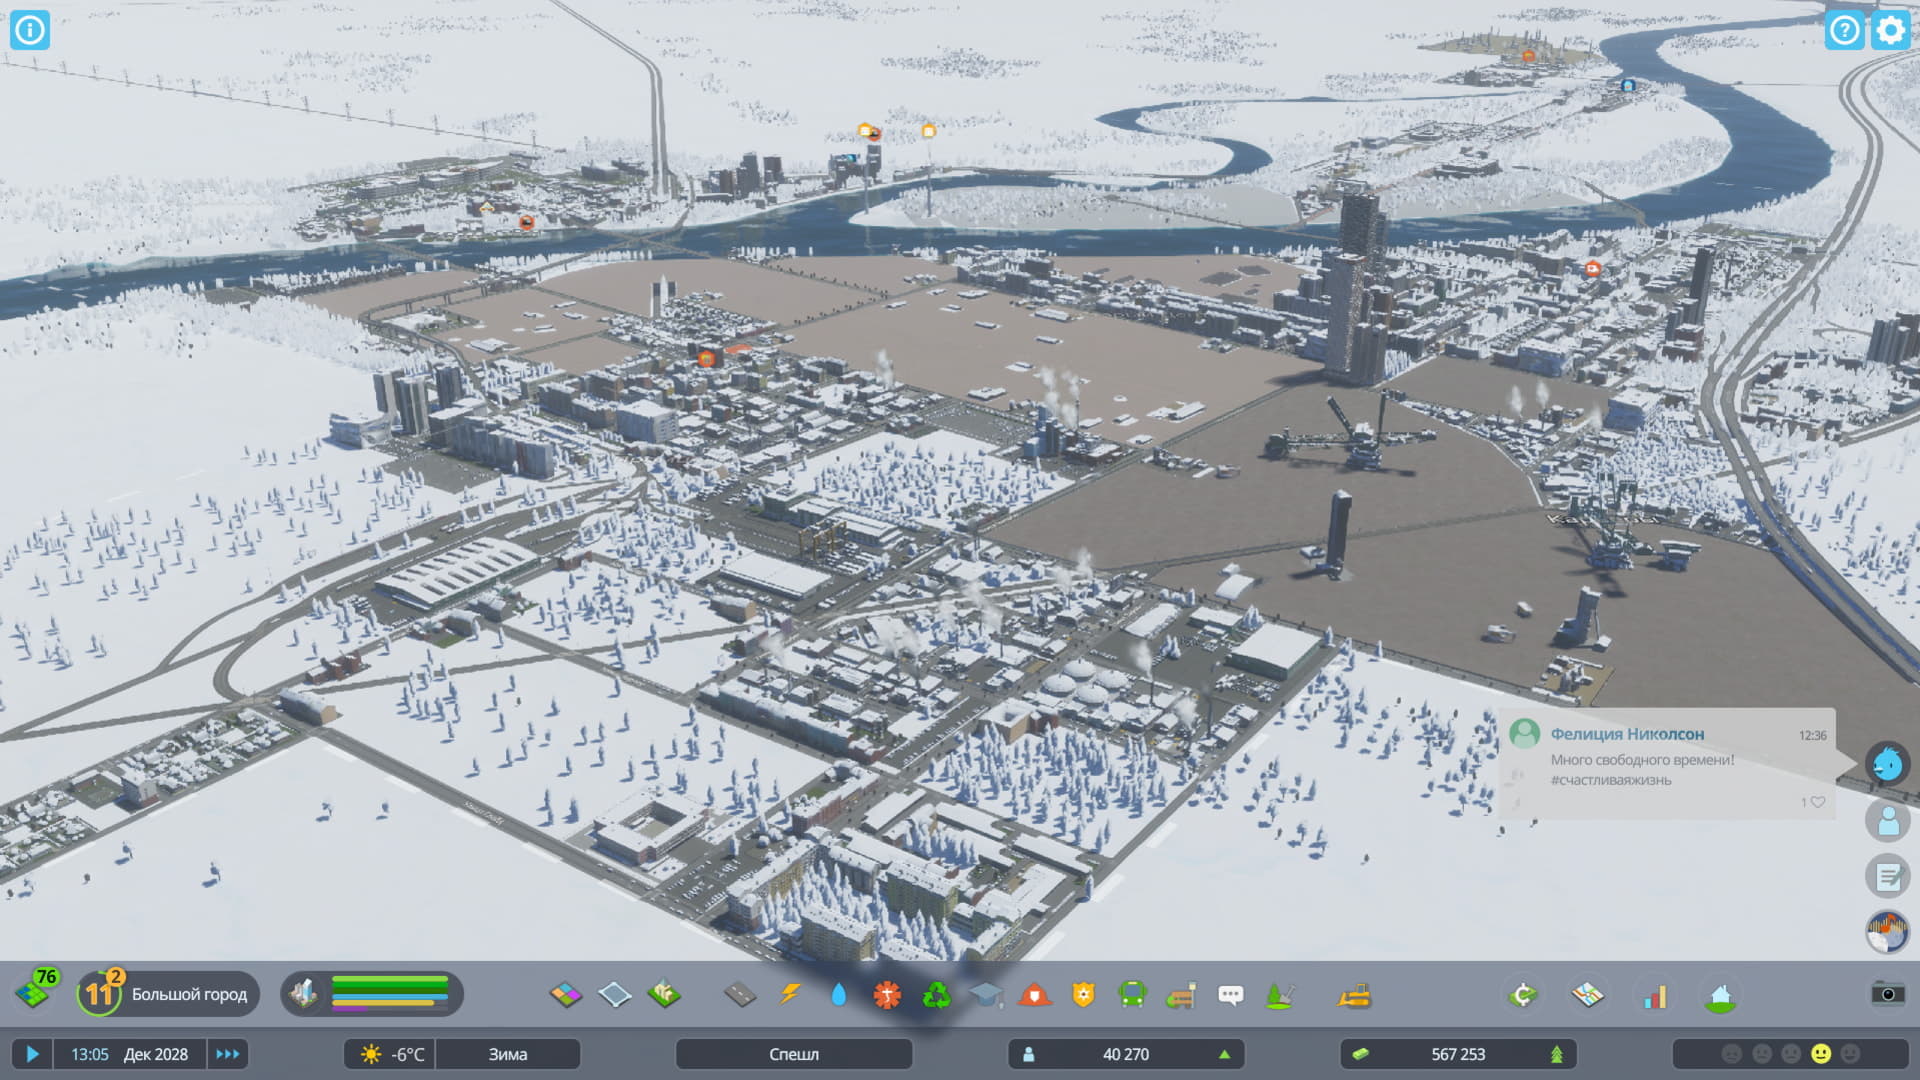Open the Education menu

coord(986,994)
